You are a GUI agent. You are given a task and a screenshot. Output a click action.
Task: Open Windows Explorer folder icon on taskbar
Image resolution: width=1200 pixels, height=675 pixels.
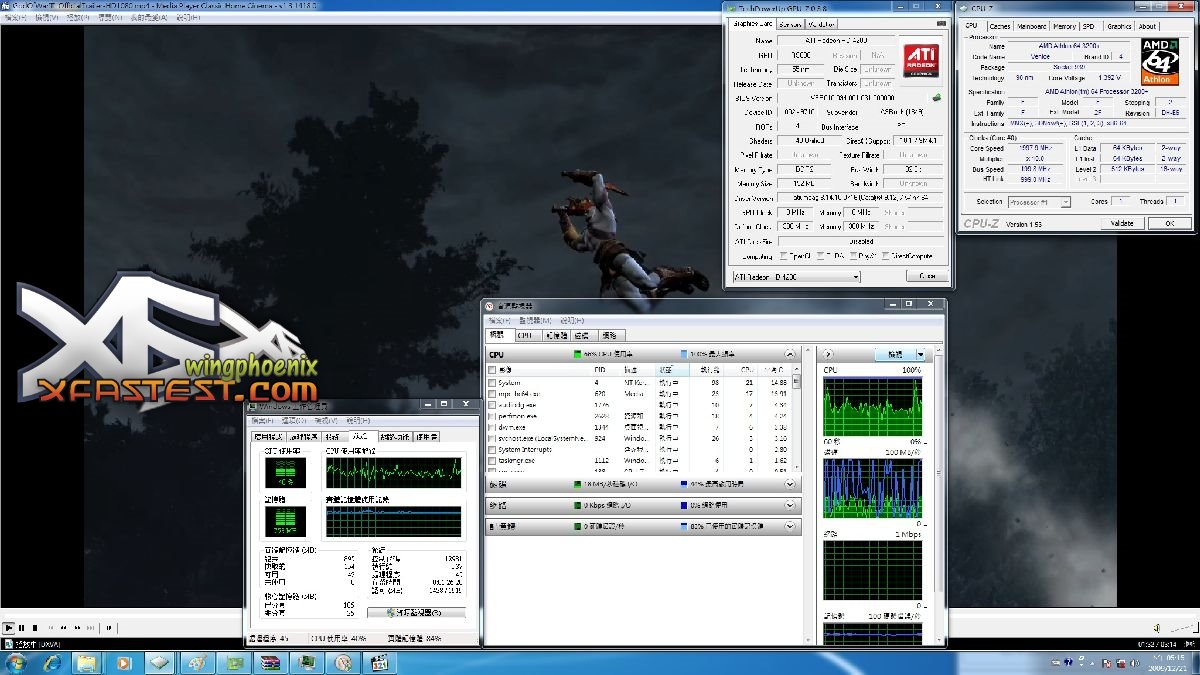[x=87, y=663]
